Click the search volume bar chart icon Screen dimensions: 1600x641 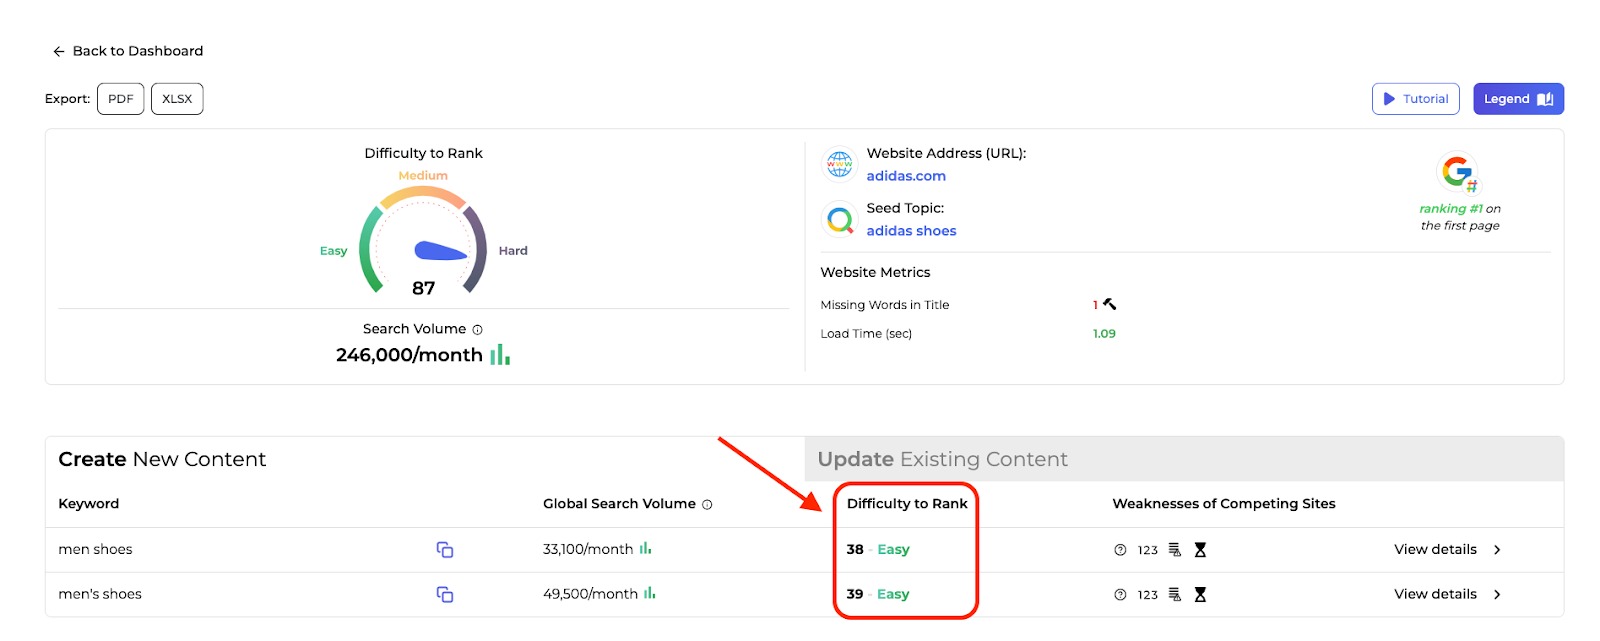point(500,355)
